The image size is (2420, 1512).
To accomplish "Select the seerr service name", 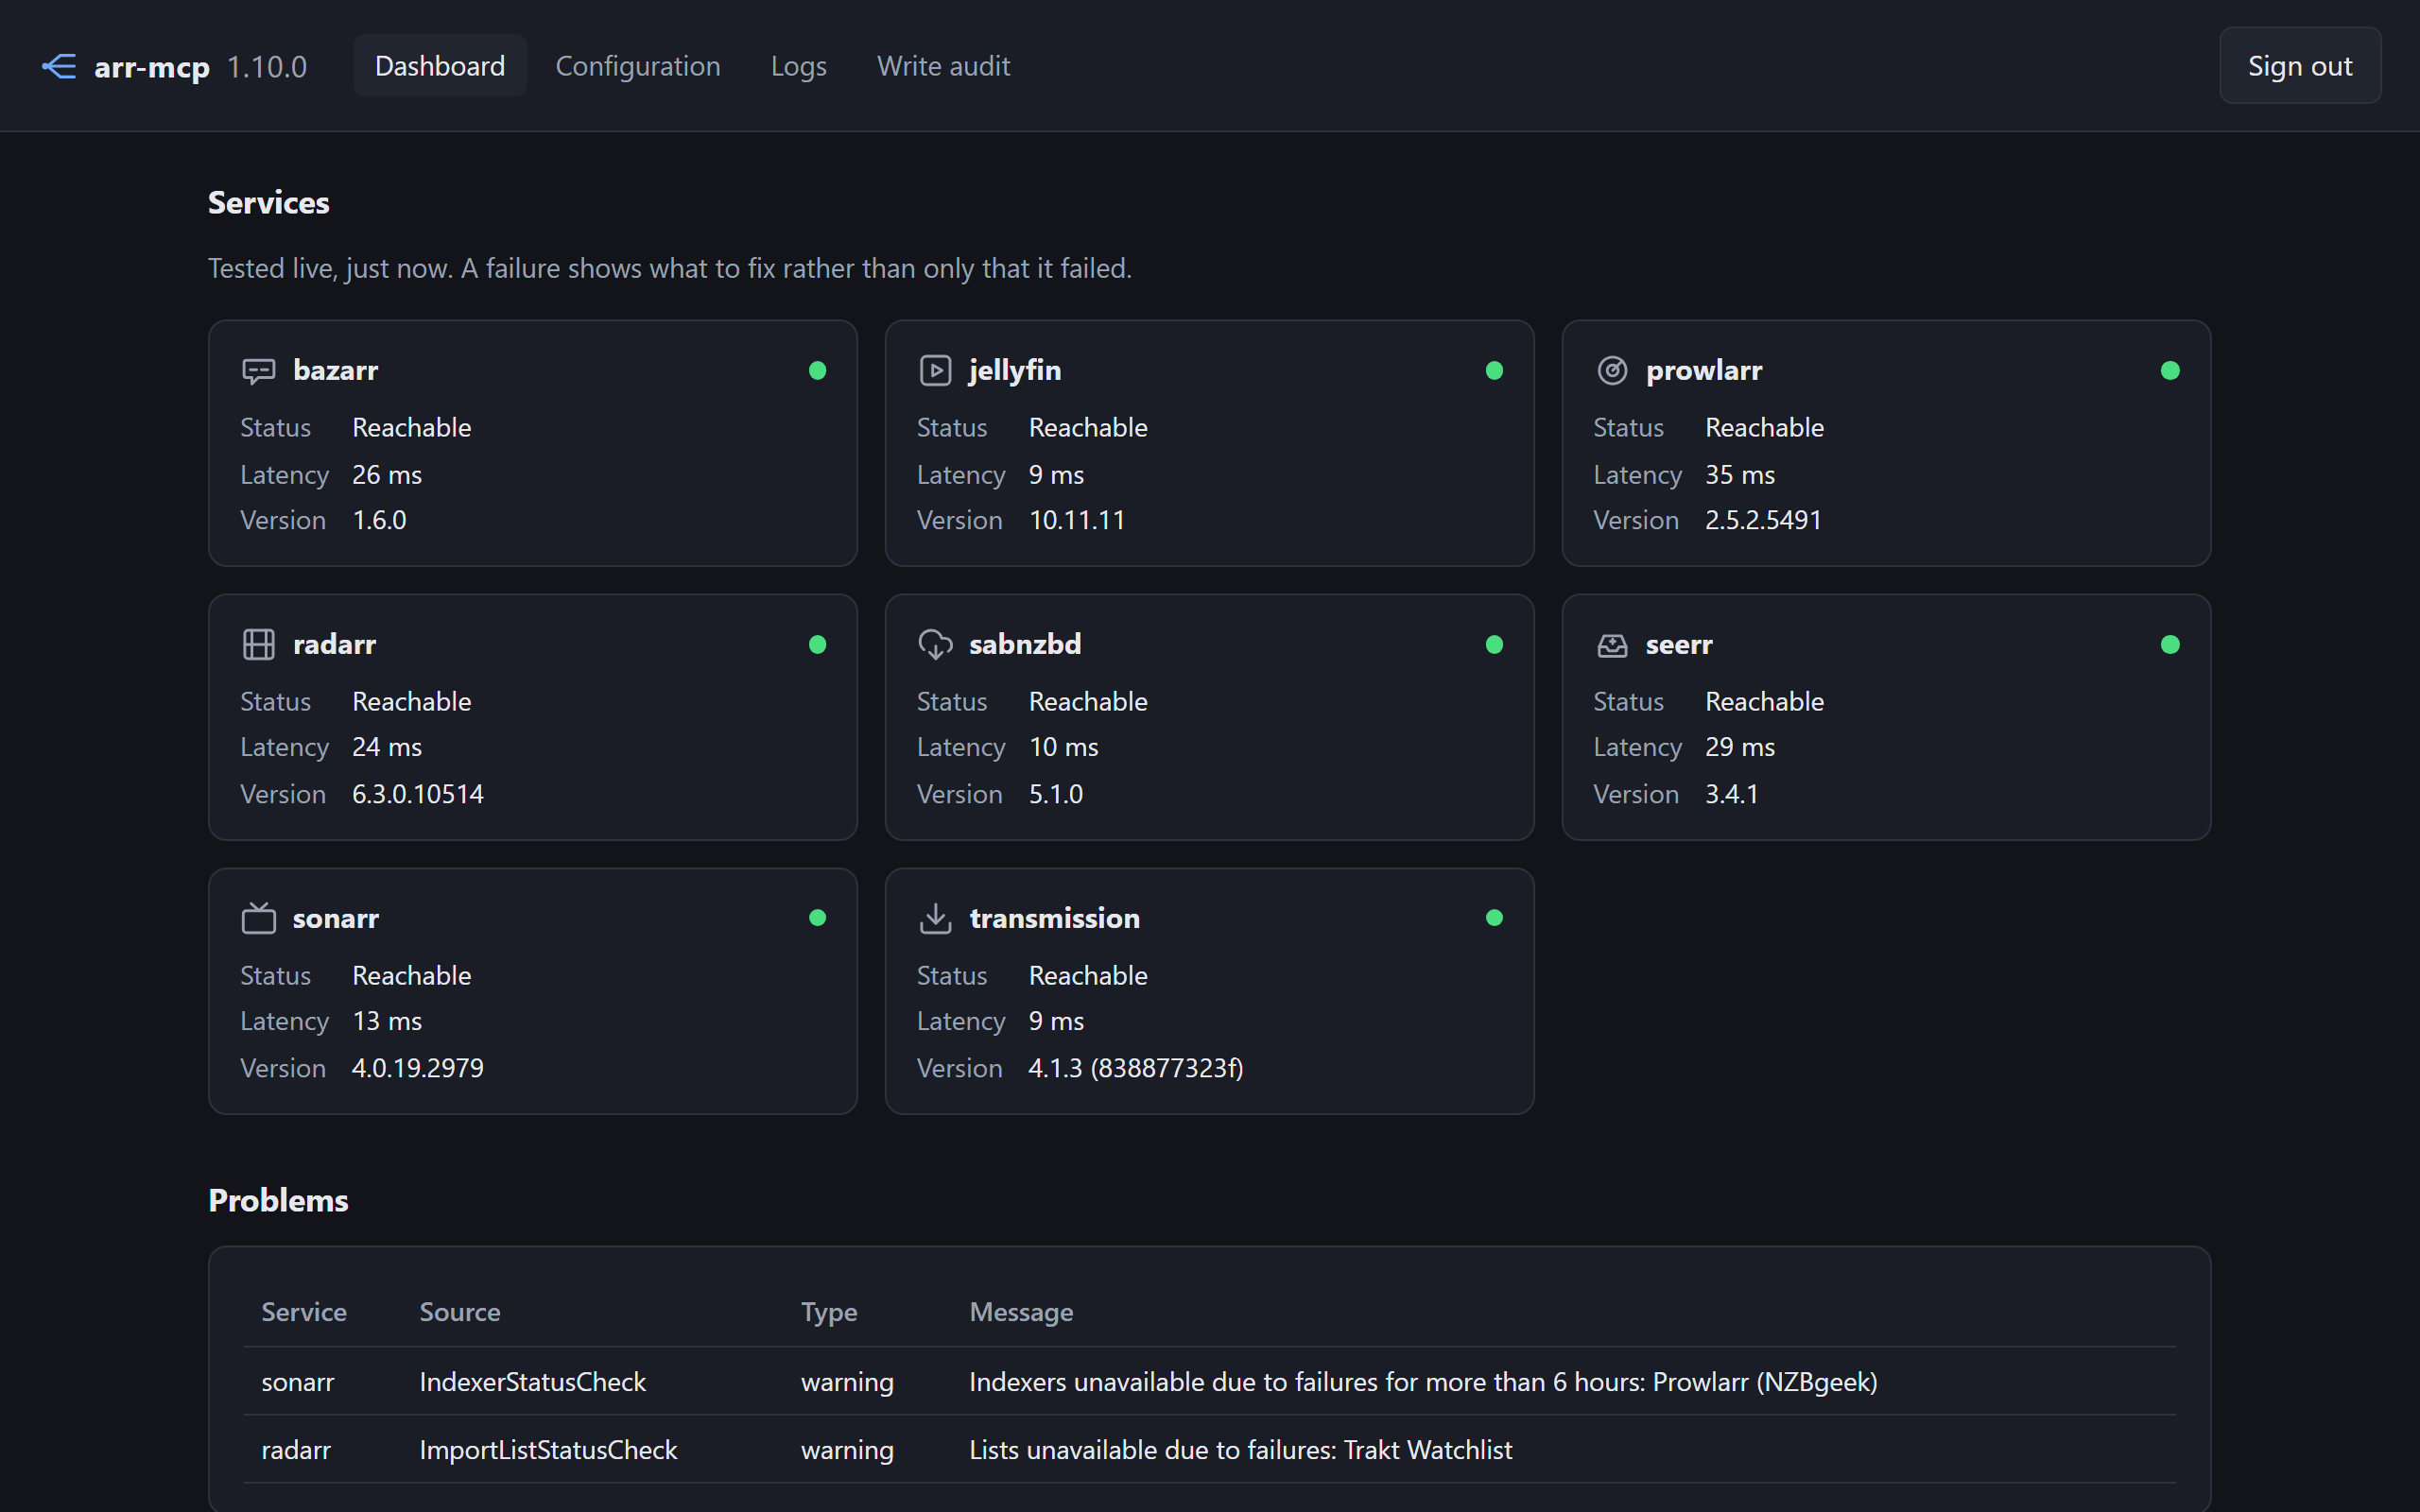I will pyautogui.click(x=1679, y=645).
